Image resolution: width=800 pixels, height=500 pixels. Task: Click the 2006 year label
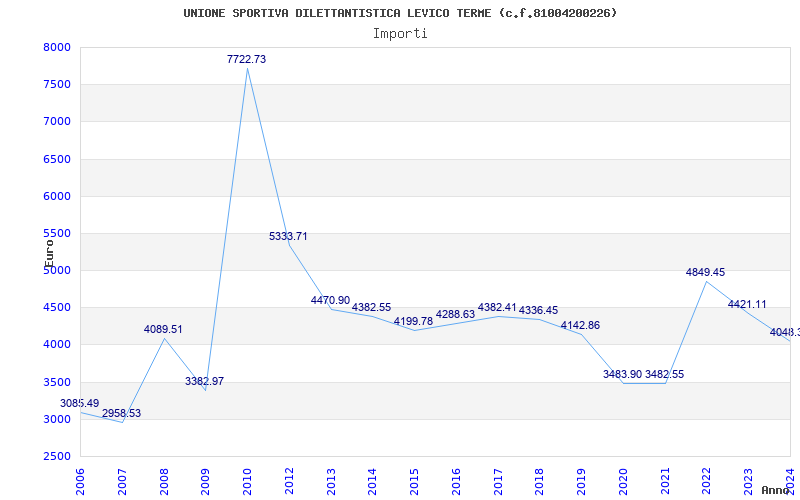[80, 482]
